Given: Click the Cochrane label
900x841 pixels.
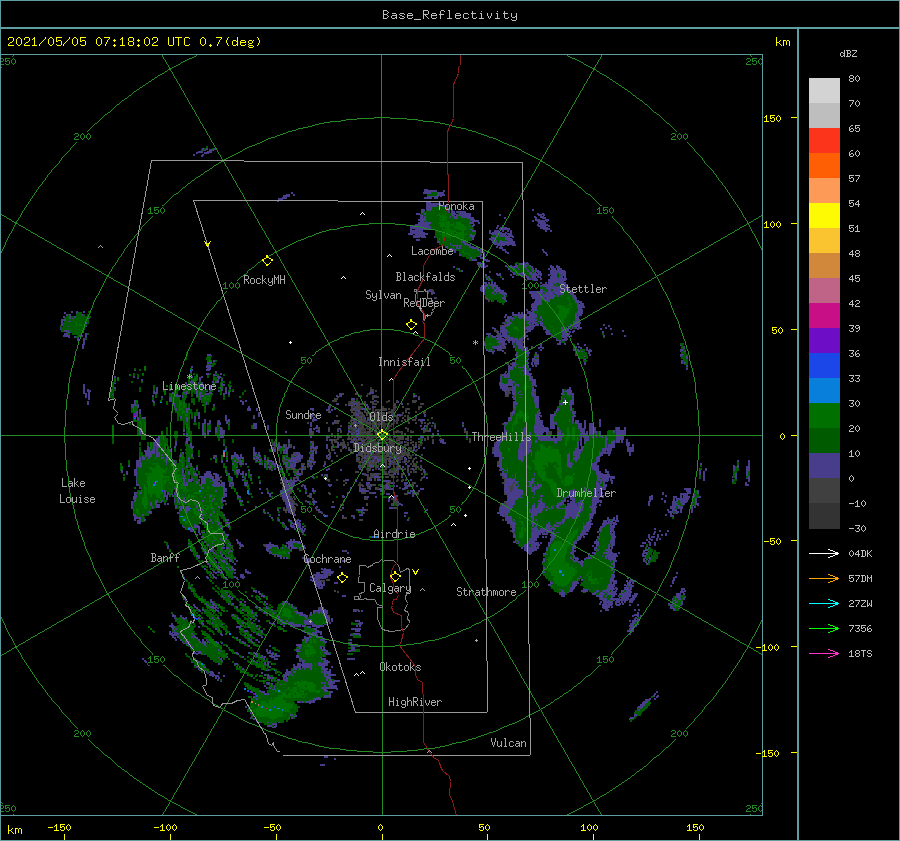Looking at the screenshot, I should [x=327, y=559].
